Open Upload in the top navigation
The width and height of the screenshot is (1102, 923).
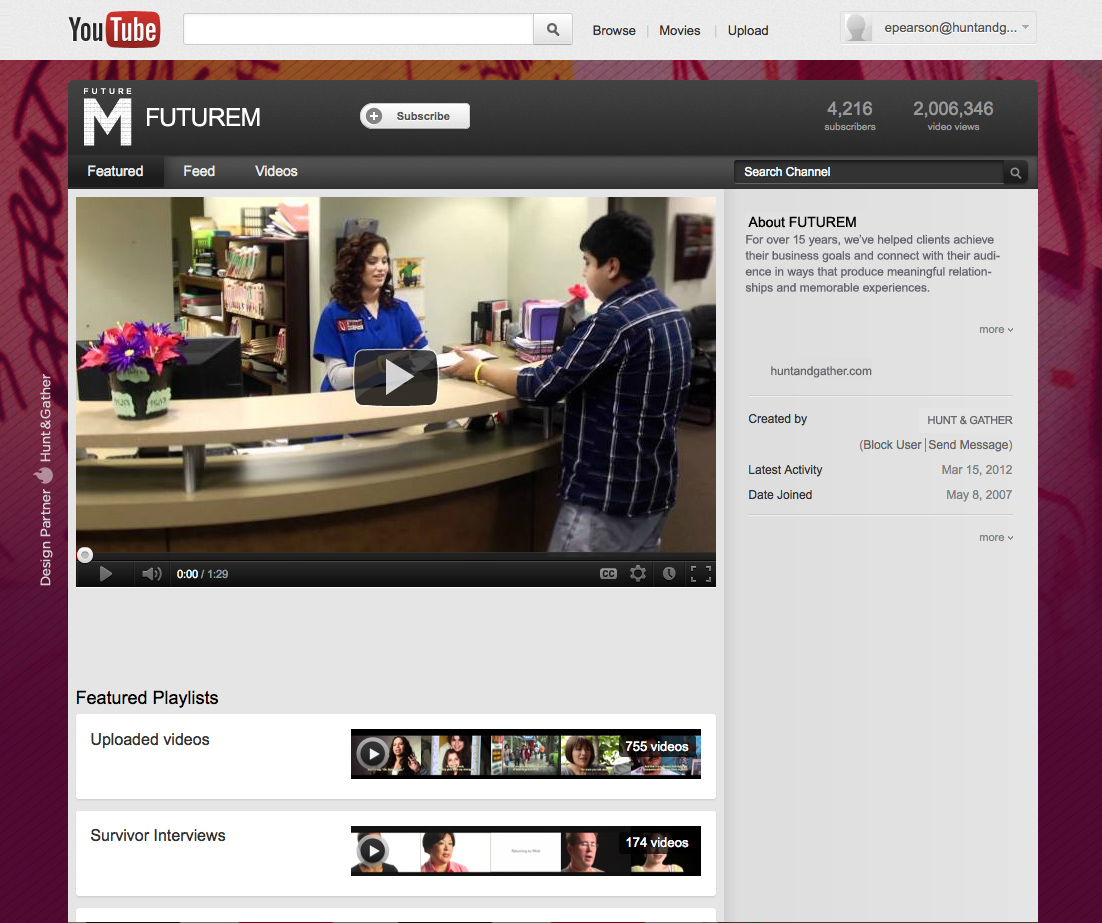[x=748, y=30]
